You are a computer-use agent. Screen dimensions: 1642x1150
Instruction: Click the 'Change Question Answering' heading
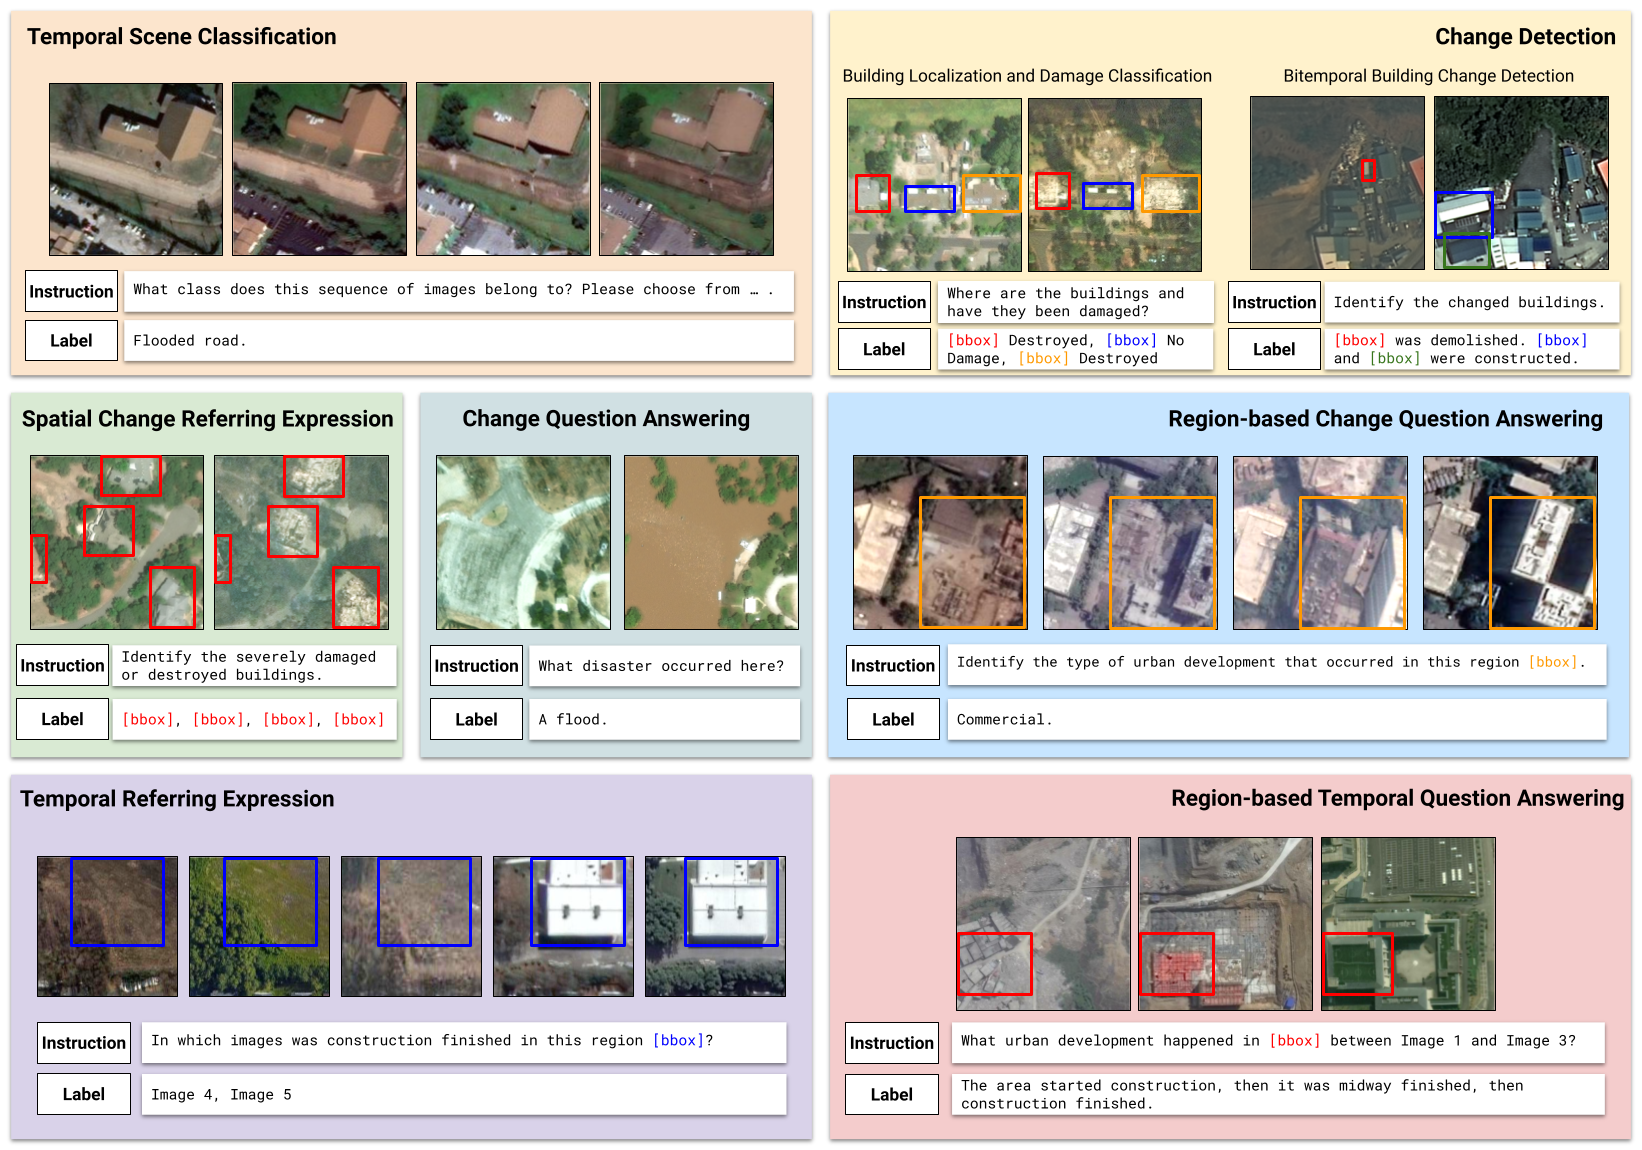(606, 419)
